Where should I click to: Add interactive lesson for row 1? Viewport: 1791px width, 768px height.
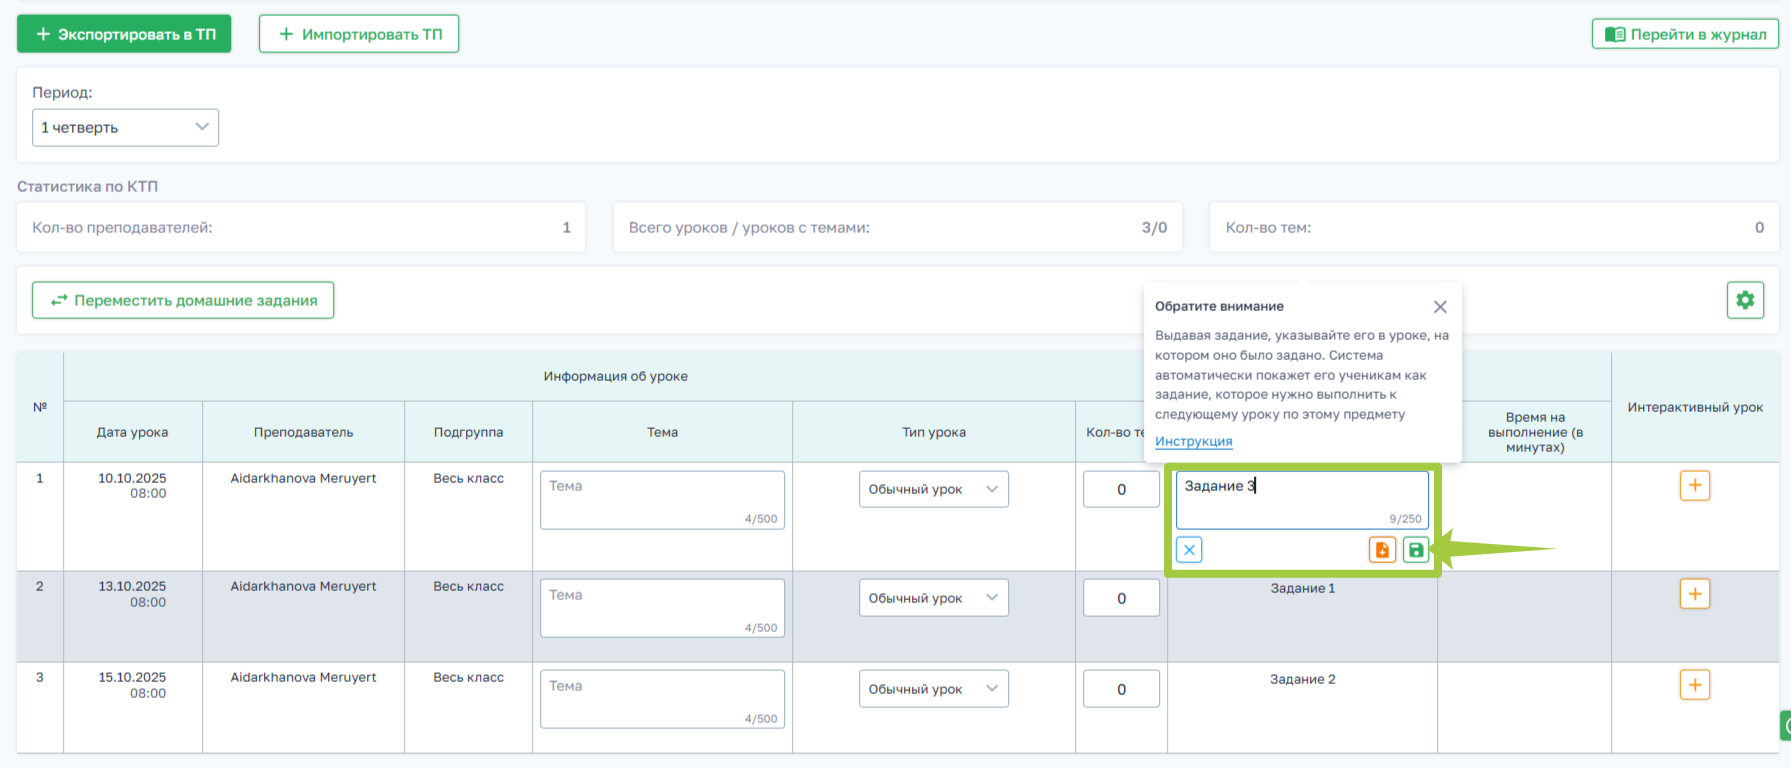pos(1694,486)
